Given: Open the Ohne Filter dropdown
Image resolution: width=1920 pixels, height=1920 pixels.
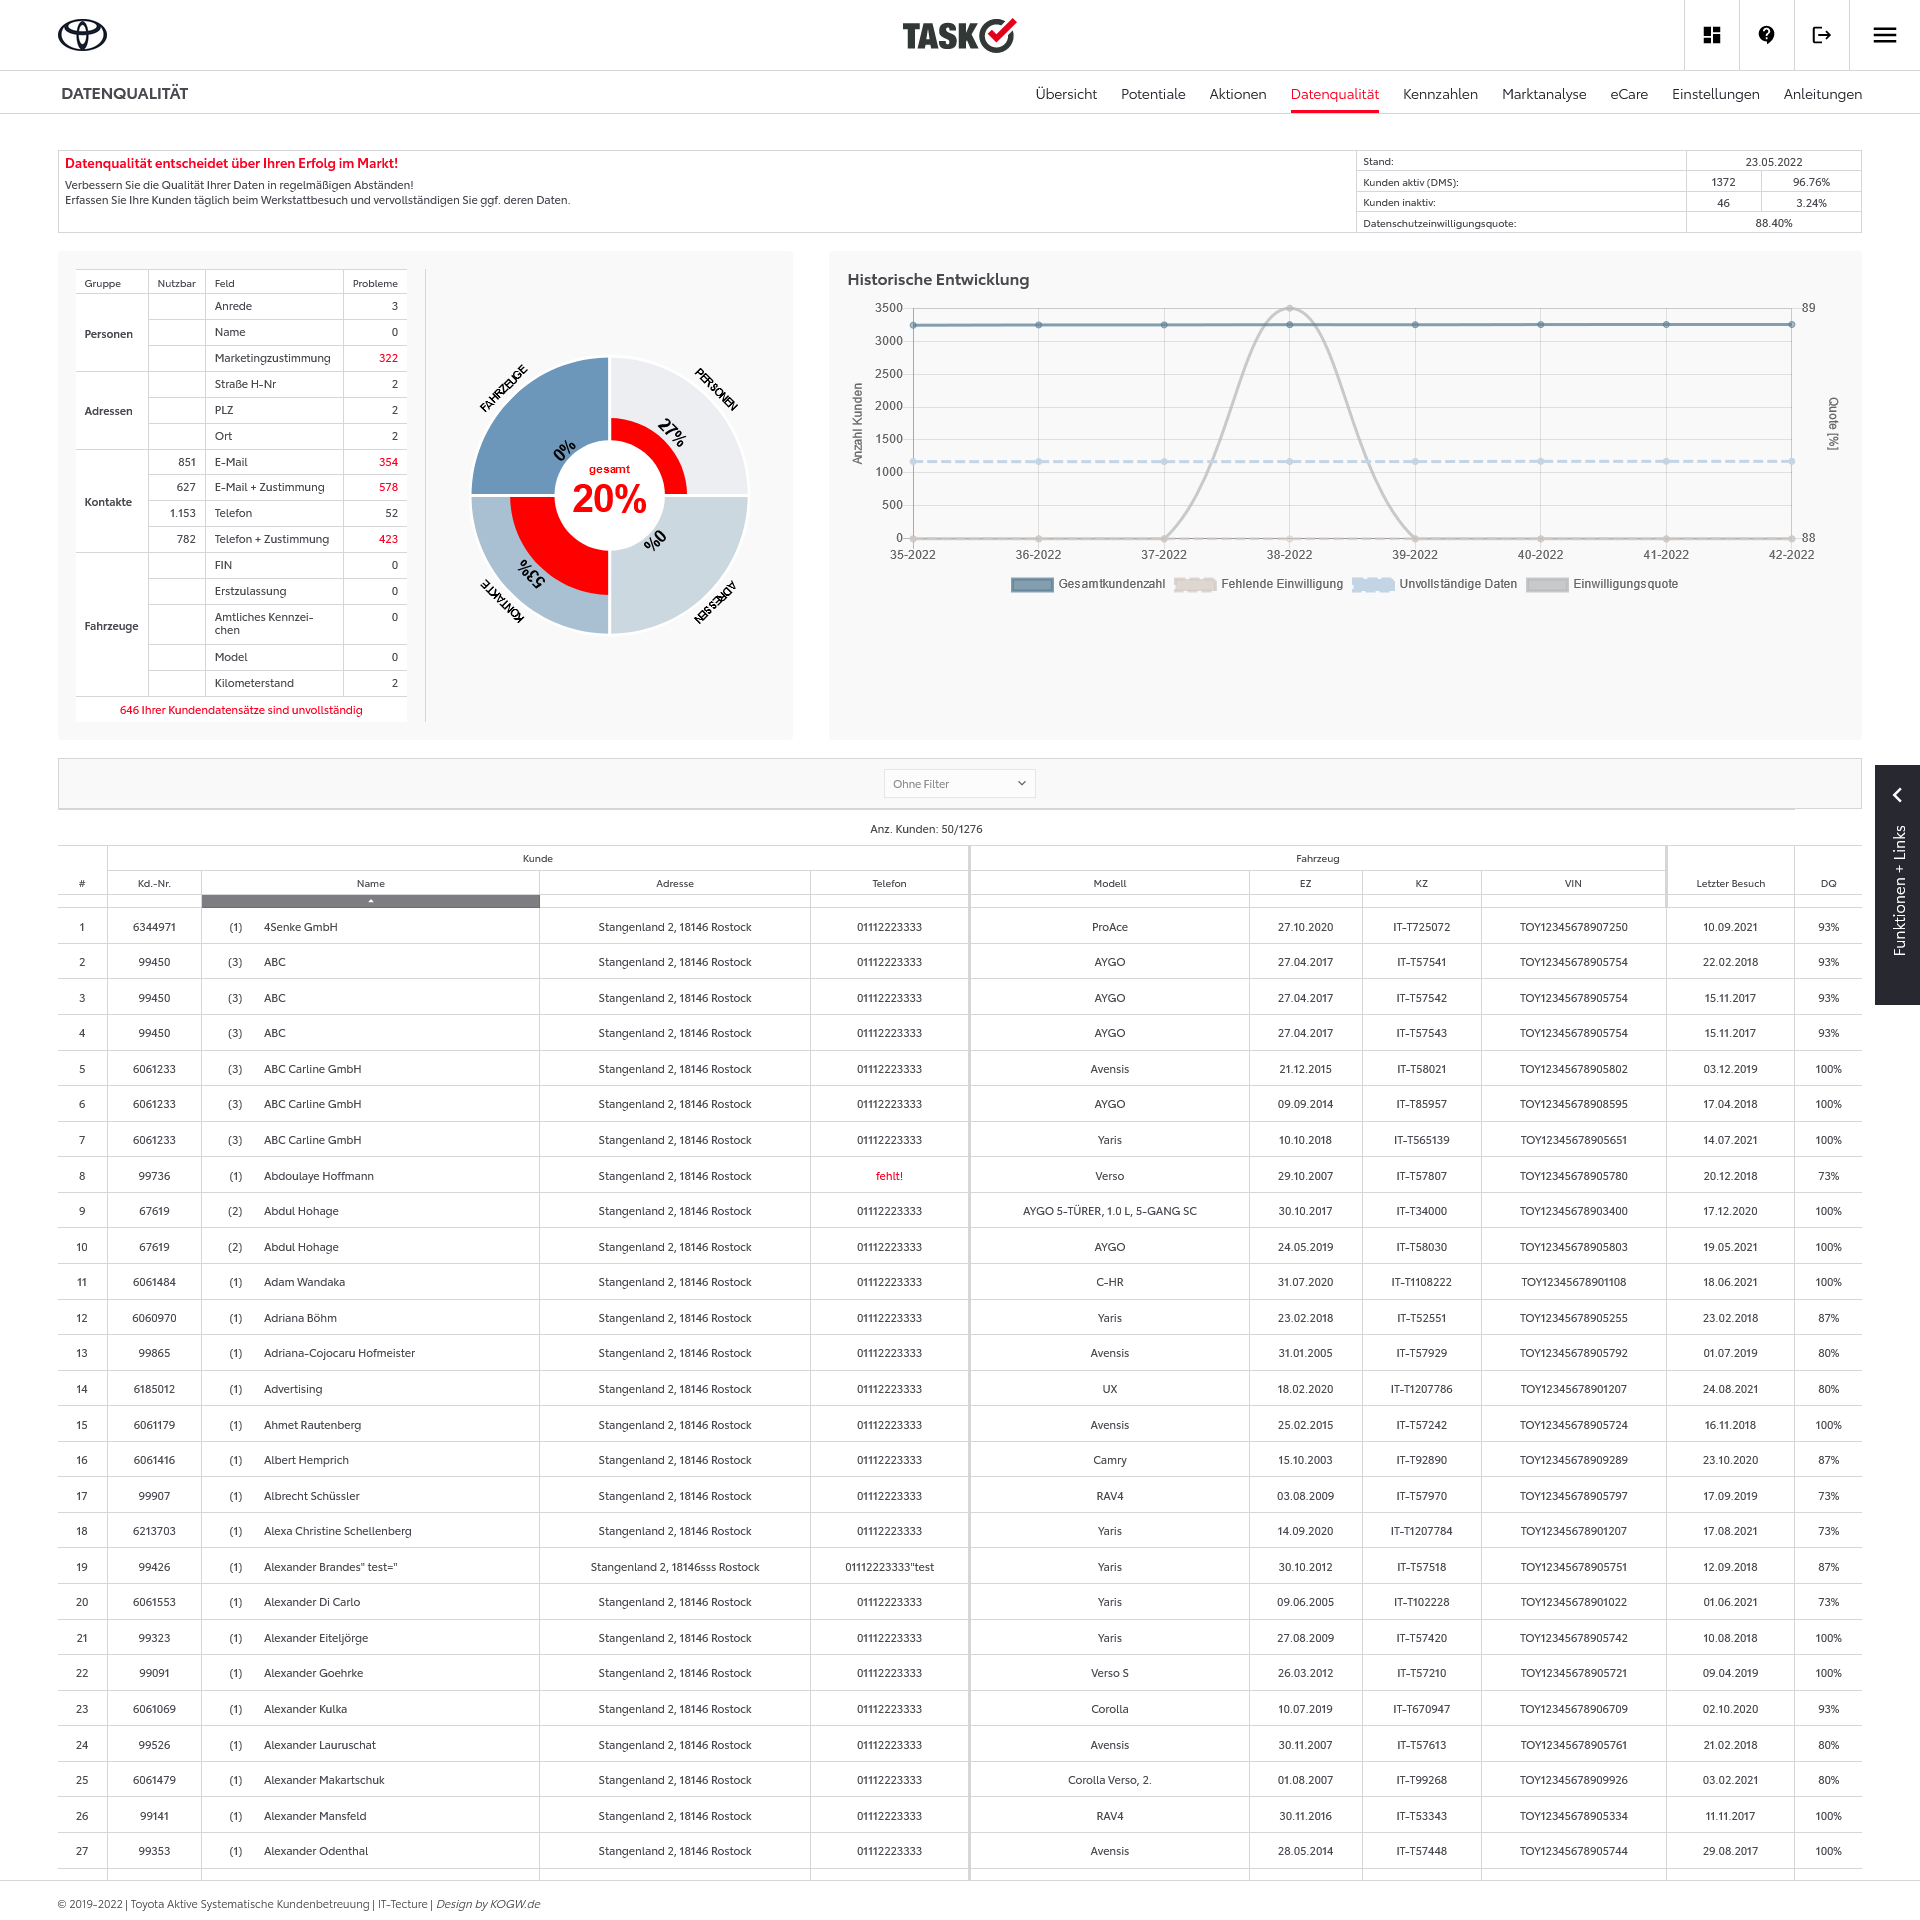Looking at the screenshot, I should point(958,783).
